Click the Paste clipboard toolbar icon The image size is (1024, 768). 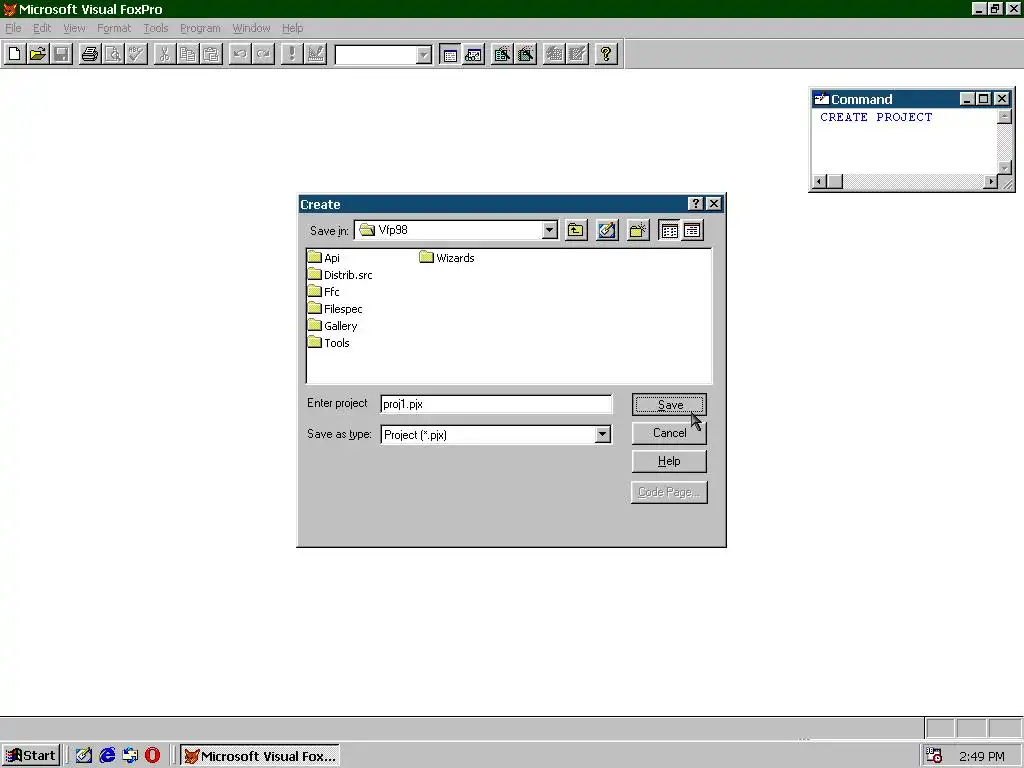coord(212,54)
